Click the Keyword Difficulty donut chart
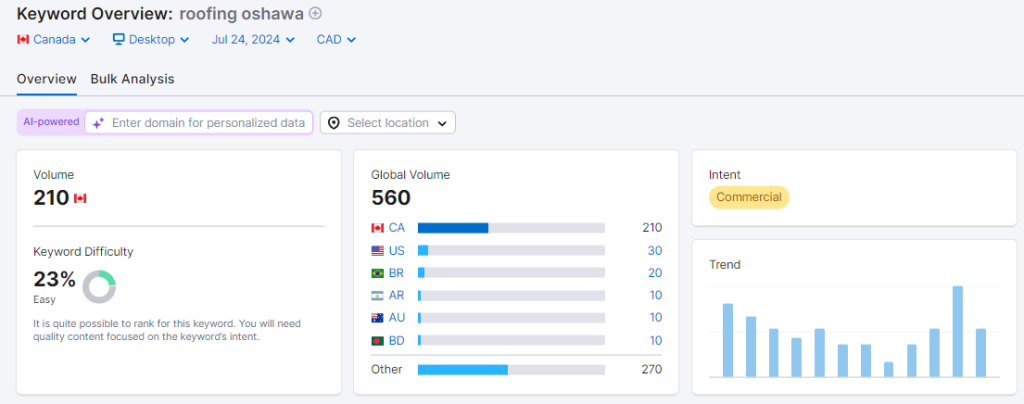 [99, 287]
